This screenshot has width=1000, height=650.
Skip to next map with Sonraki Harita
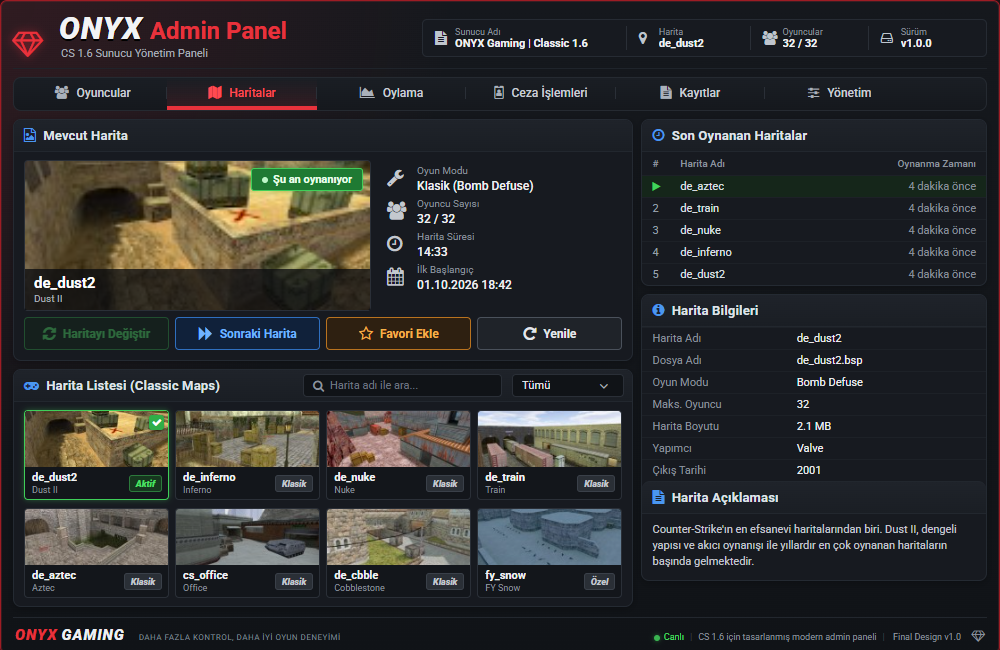(247, 334)
